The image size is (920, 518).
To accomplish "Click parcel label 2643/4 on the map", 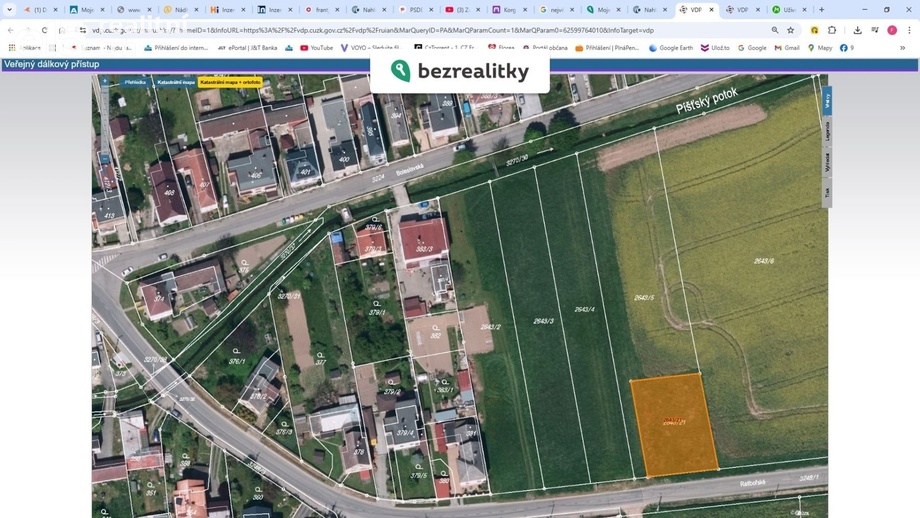I will (584, 309).
